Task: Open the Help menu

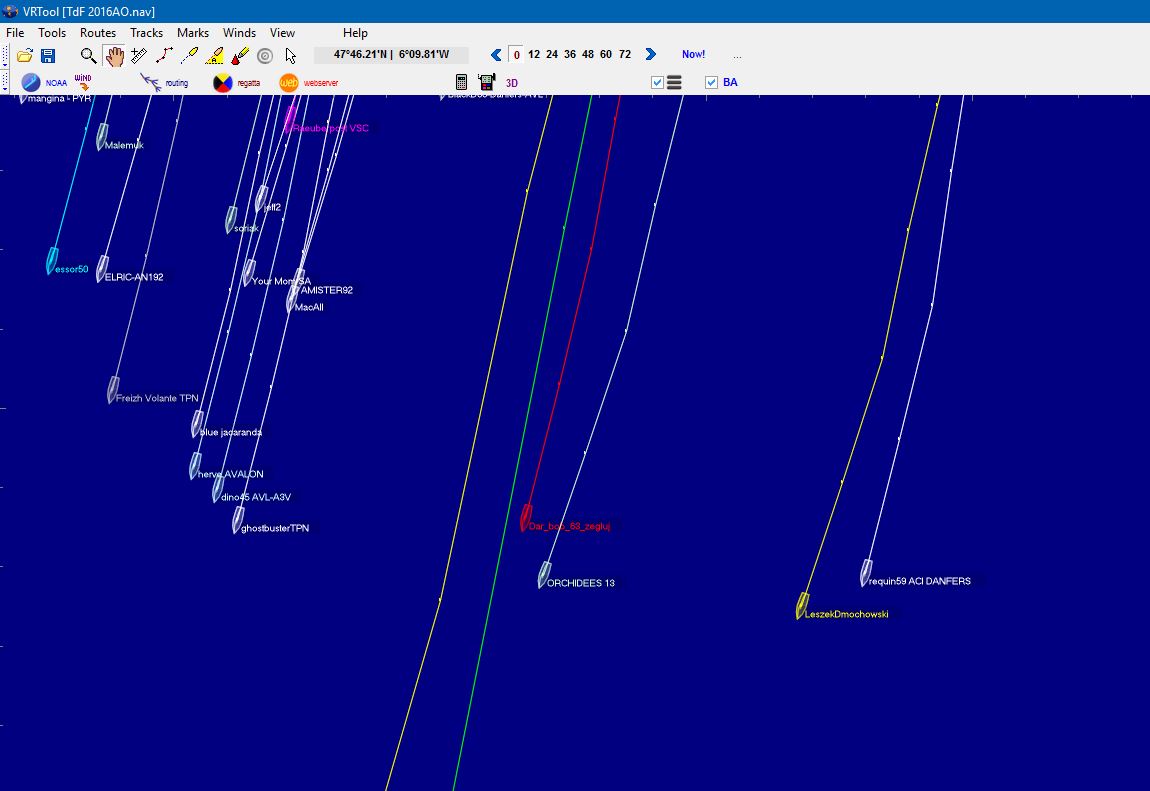Action: point(355,33)
